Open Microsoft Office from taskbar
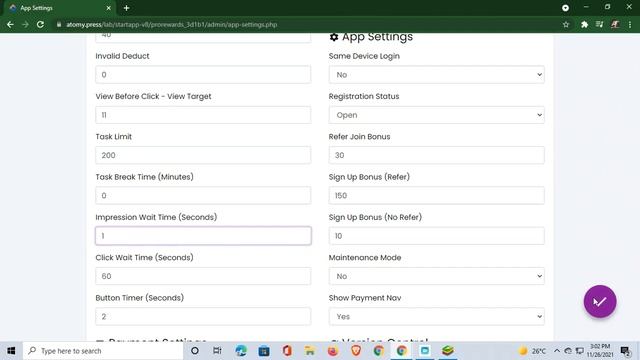Viewport: 640px width, 360px height. point(287,351)
